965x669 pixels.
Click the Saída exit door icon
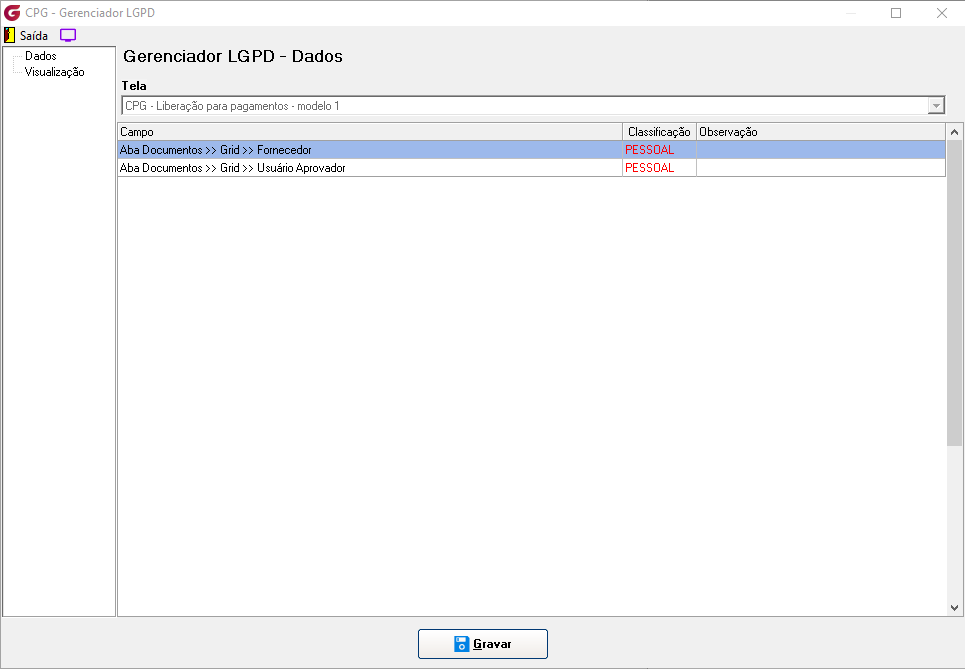(9, 35)
